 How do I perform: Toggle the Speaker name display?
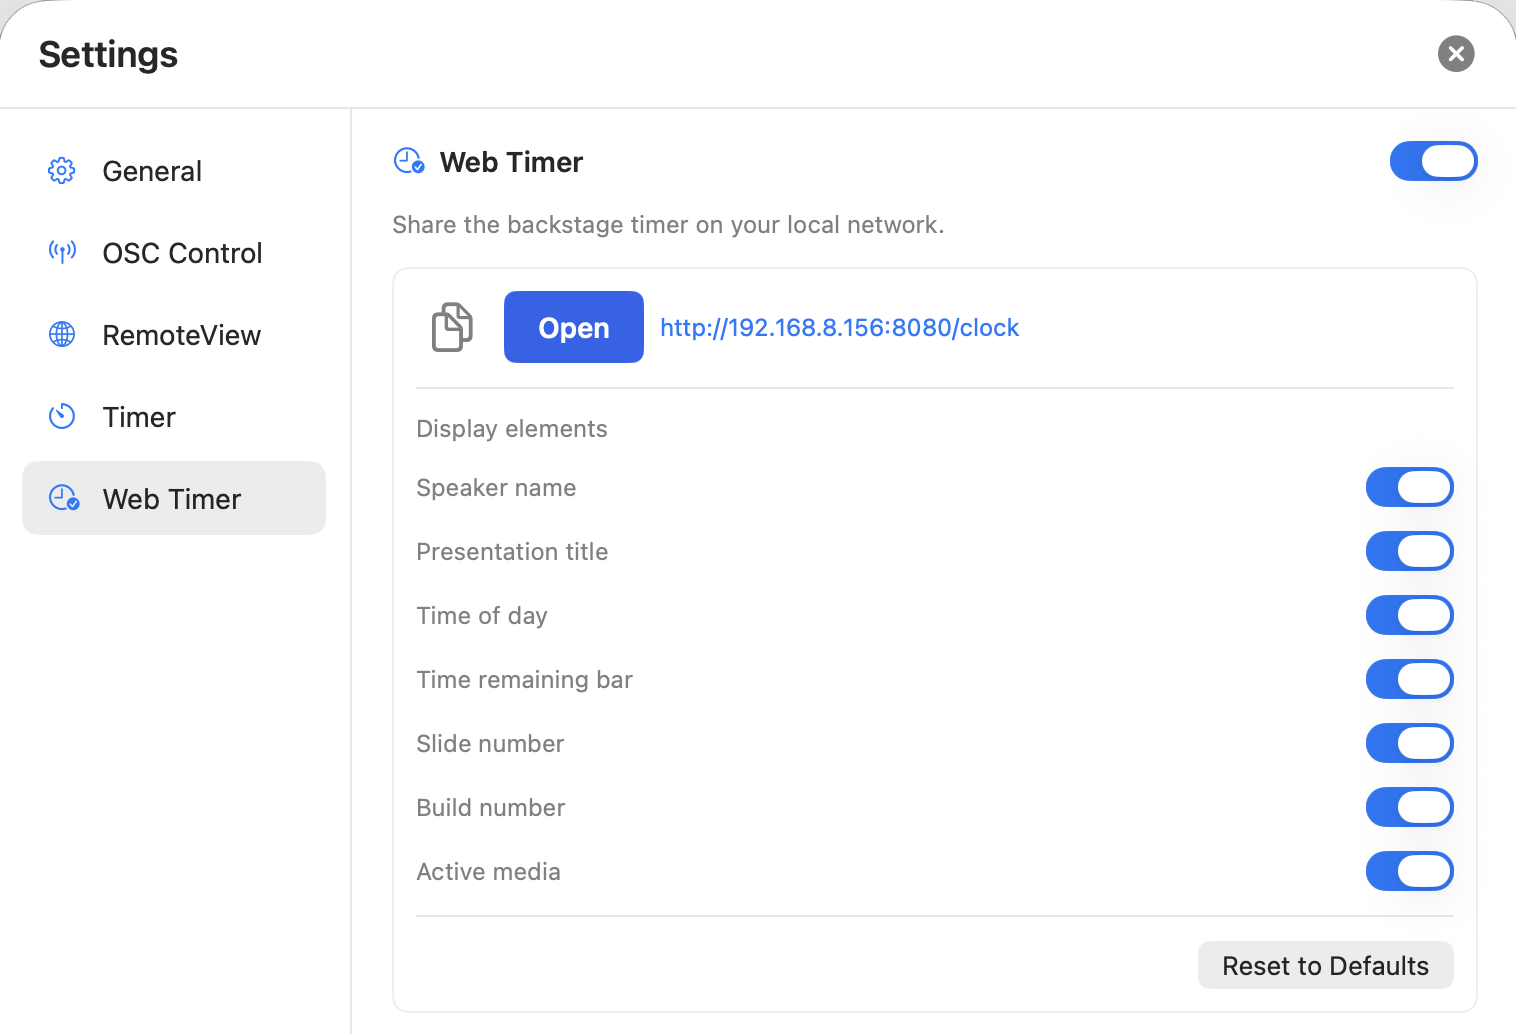1409,487
